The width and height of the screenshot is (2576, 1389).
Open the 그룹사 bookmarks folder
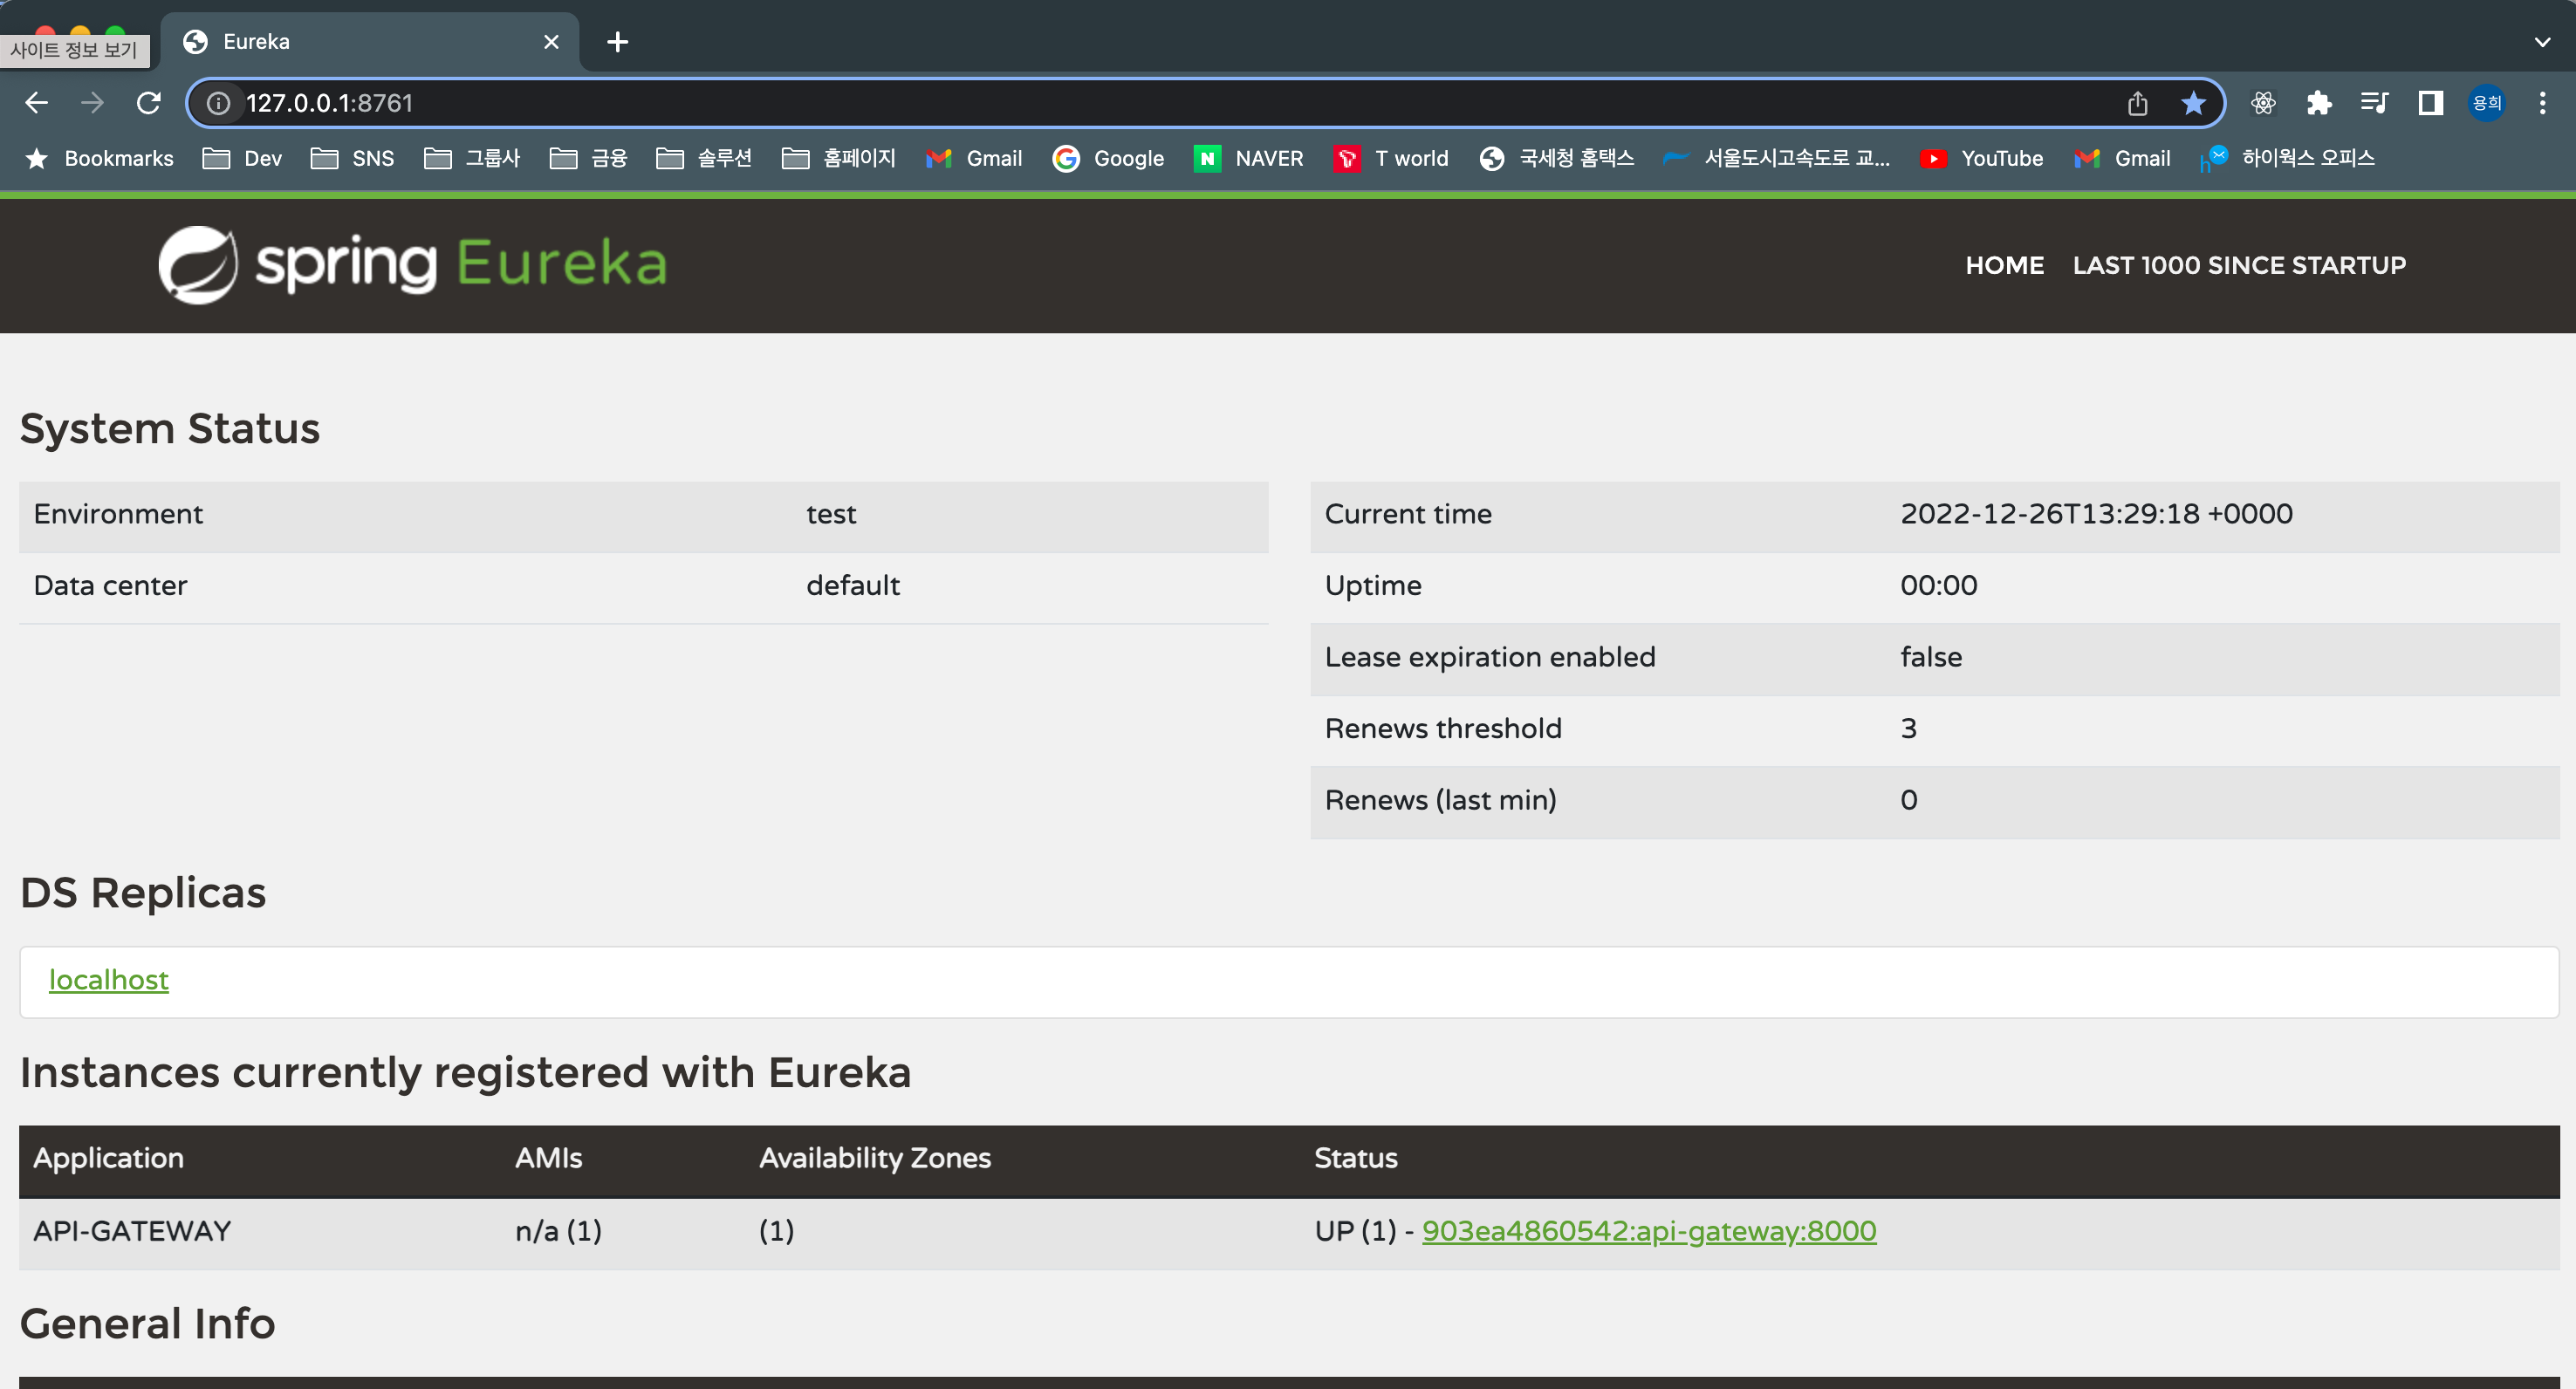(472, 158)
